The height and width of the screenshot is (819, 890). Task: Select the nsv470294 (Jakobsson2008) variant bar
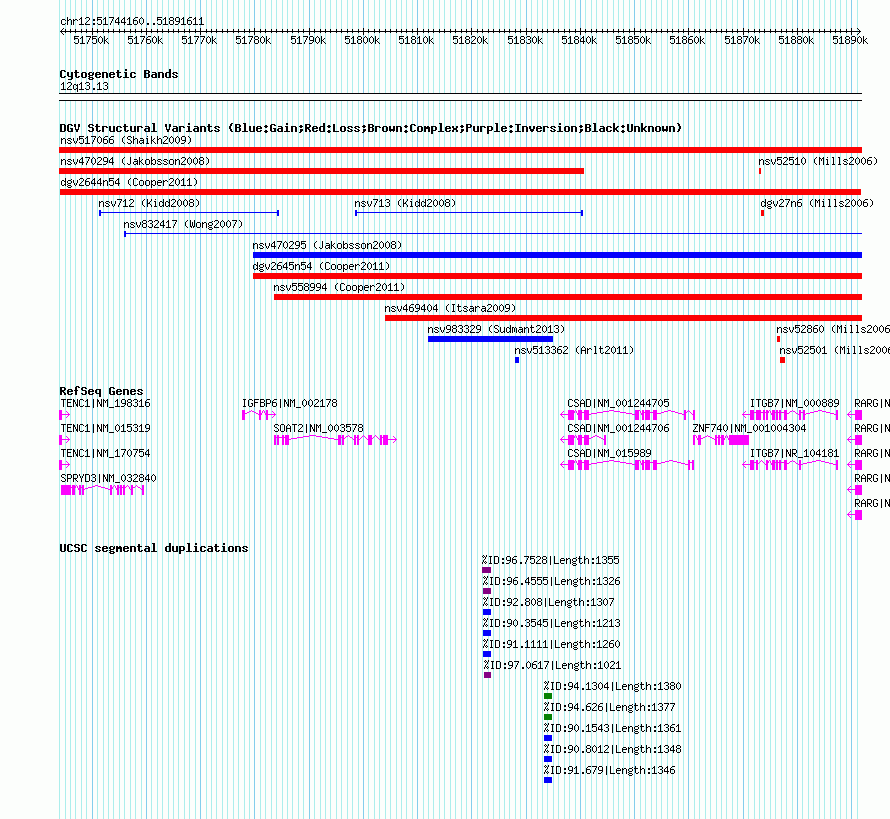tap(321, 171)
